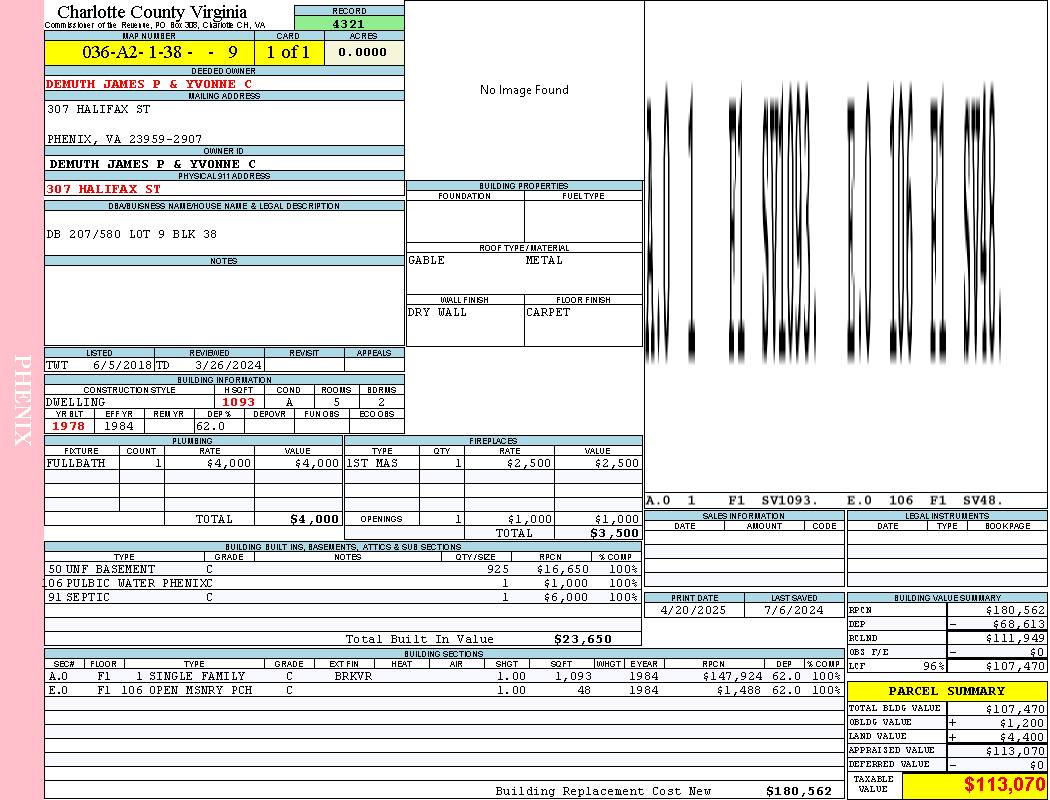Click the 'No Image Found' placeholder
Image resolution: width=1050 pixels, height=800 pixels.
click(524, 90)
